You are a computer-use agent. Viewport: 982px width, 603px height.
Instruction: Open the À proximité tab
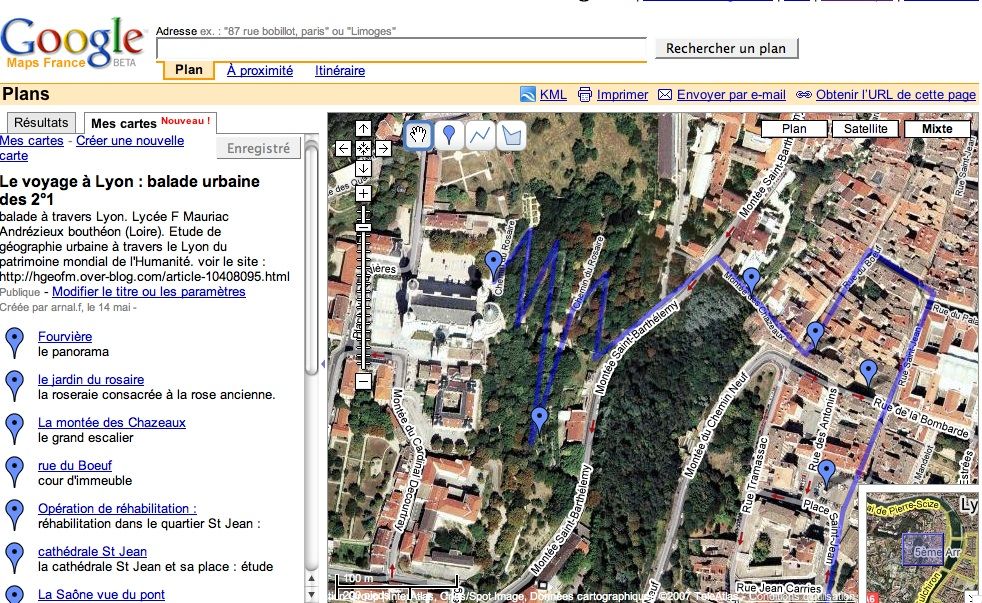(x=260, y=71)
